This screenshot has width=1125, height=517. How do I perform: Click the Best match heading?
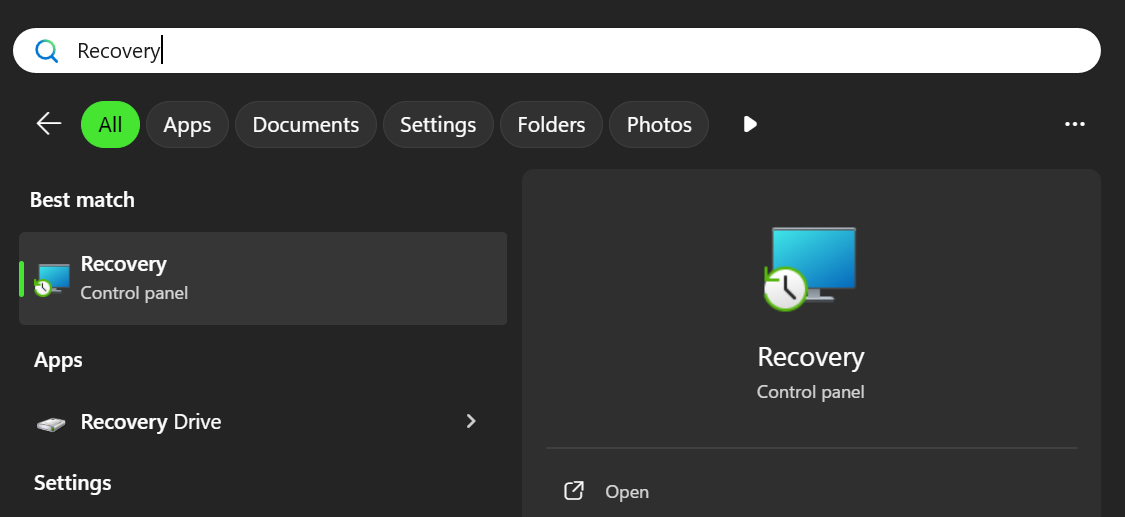(83, 199)
